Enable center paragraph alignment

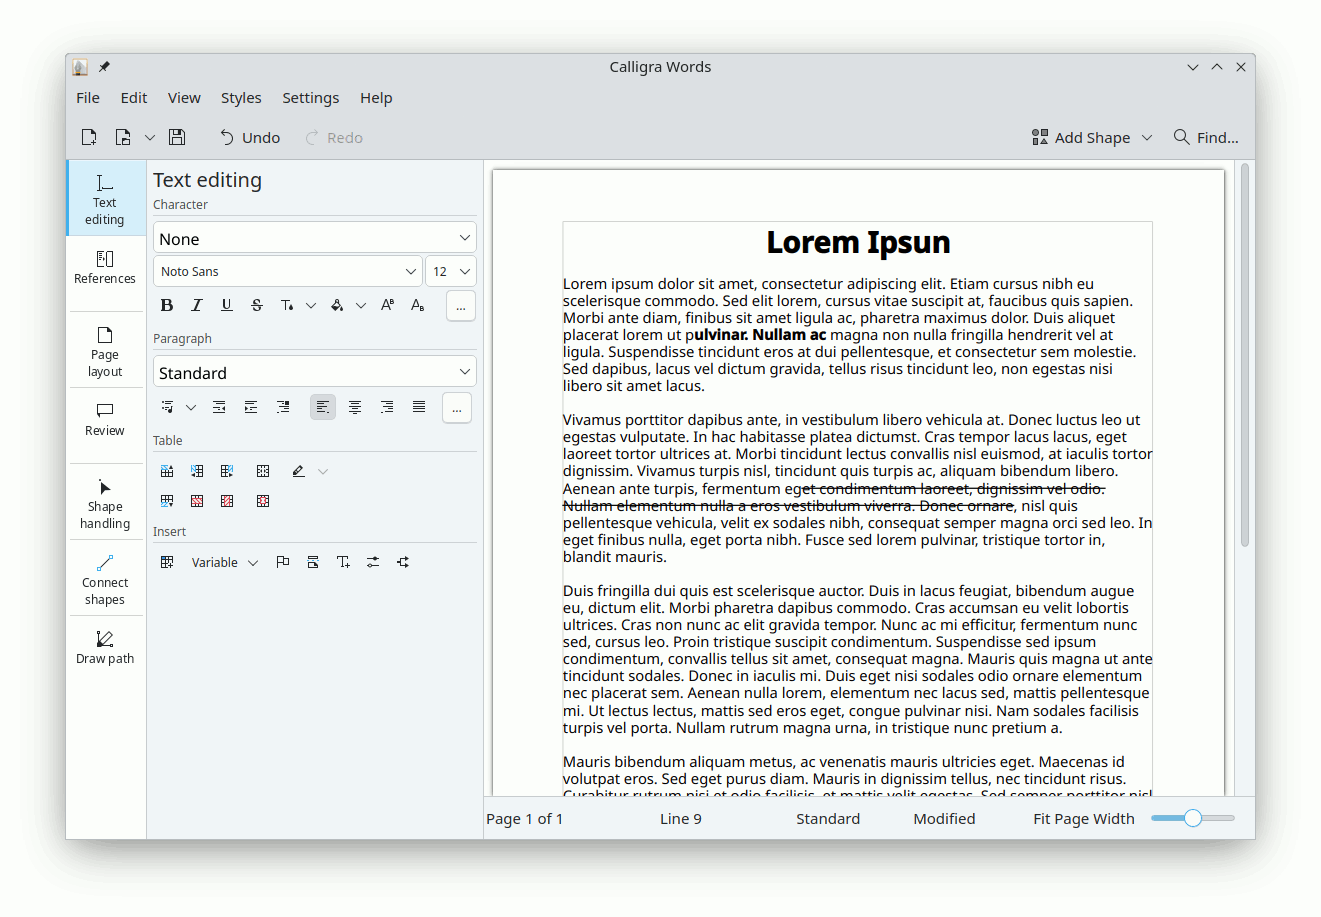(x=355, y=407)
